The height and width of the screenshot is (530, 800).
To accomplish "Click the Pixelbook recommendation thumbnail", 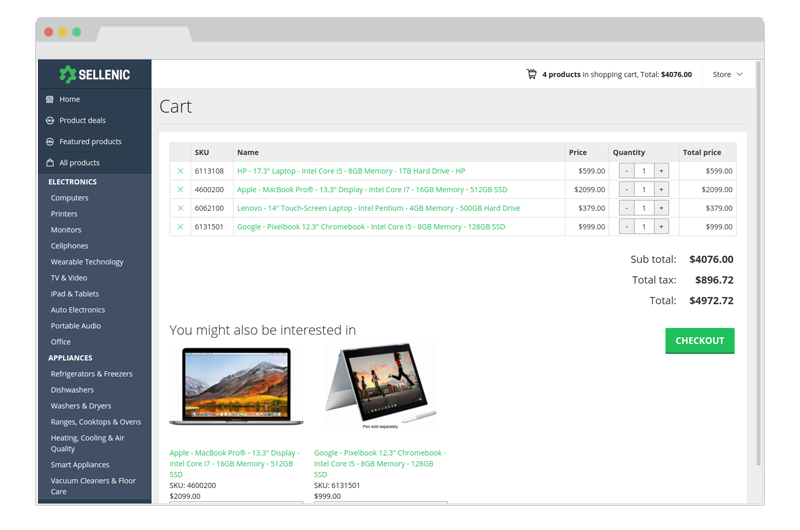I will pyautogui.click(x=381, y=386).
